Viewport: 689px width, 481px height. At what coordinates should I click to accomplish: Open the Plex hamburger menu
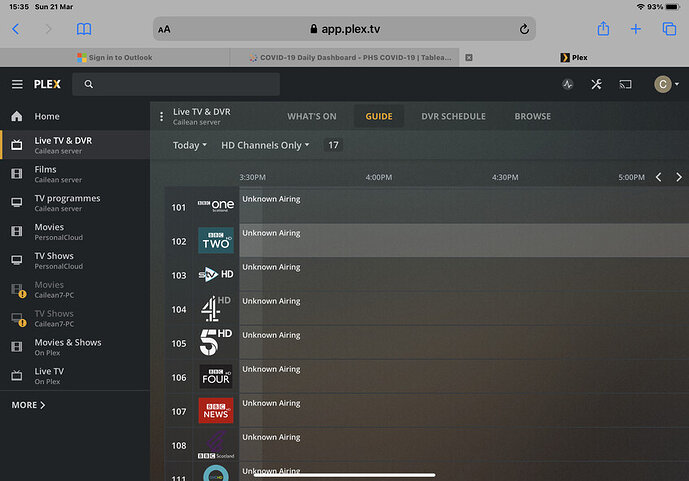coord(17,84)
